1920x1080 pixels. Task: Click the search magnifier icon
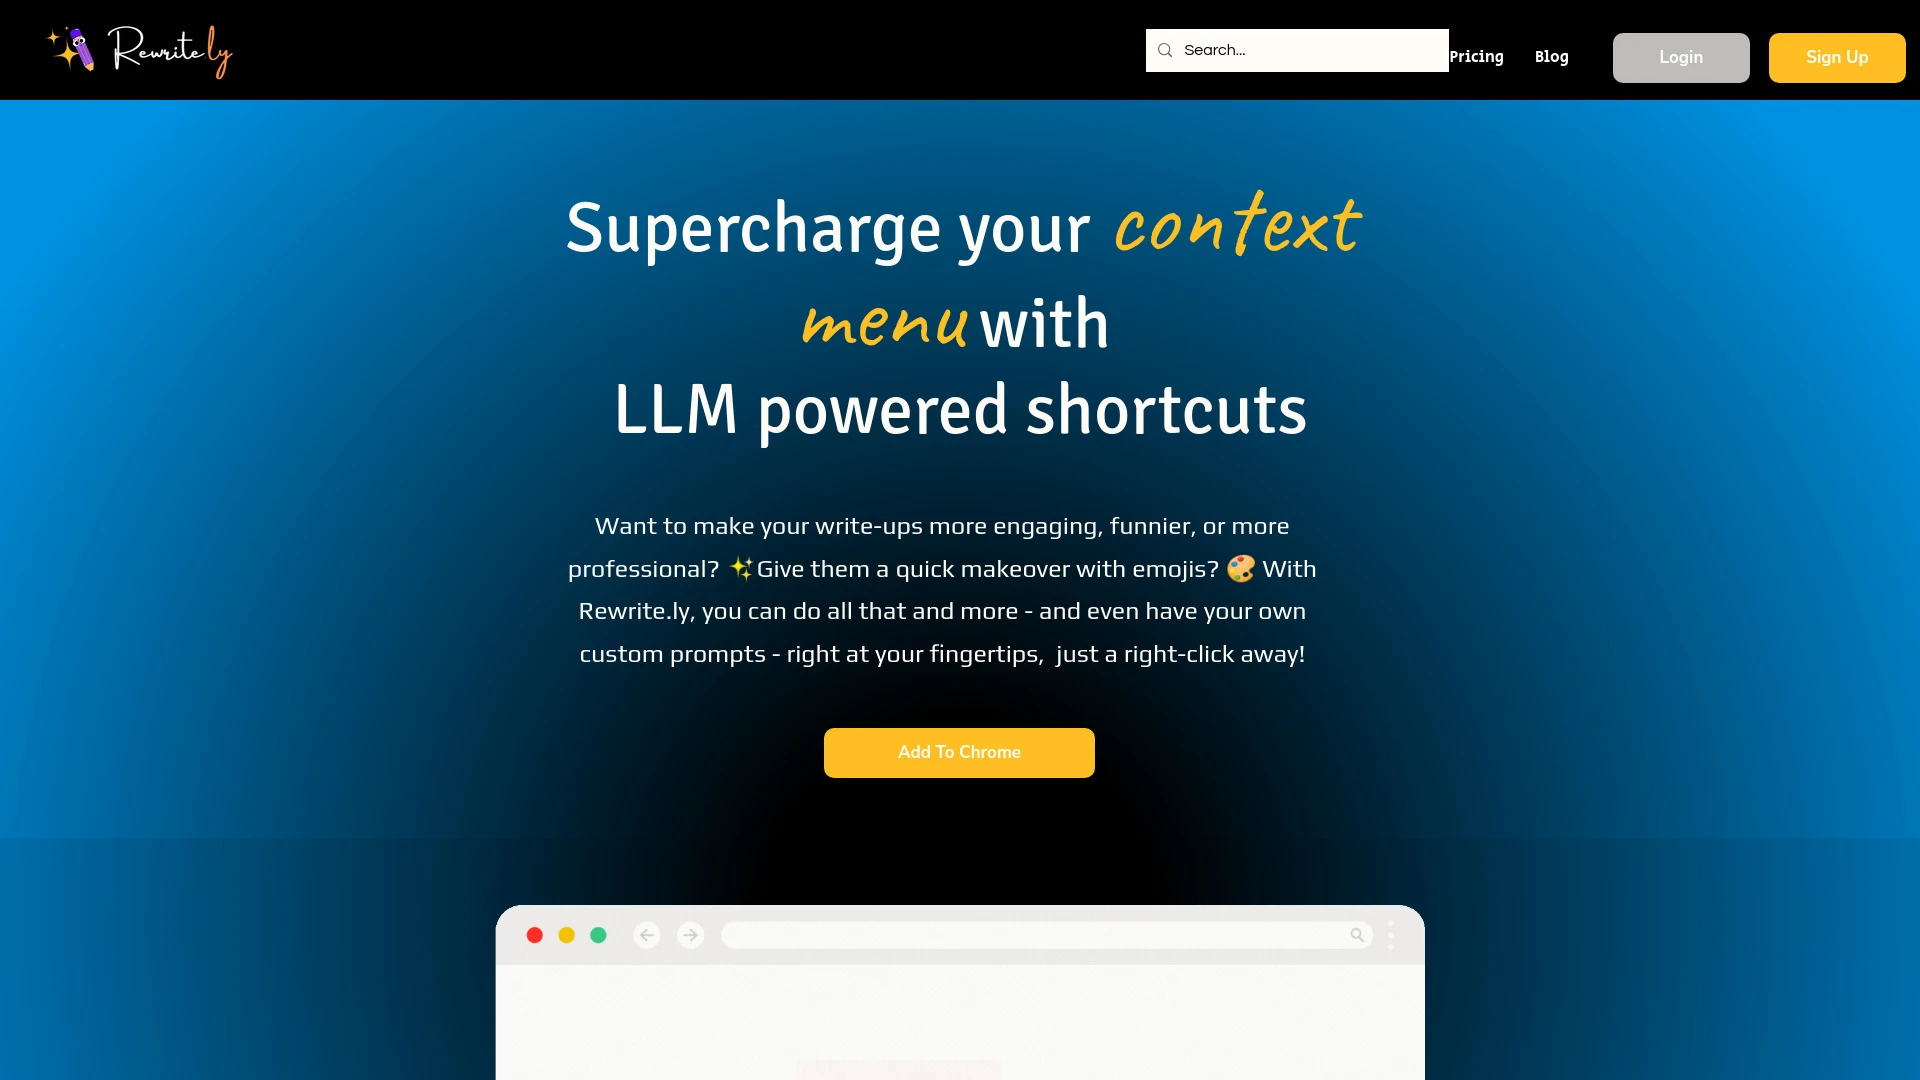tap(1164, 50)
